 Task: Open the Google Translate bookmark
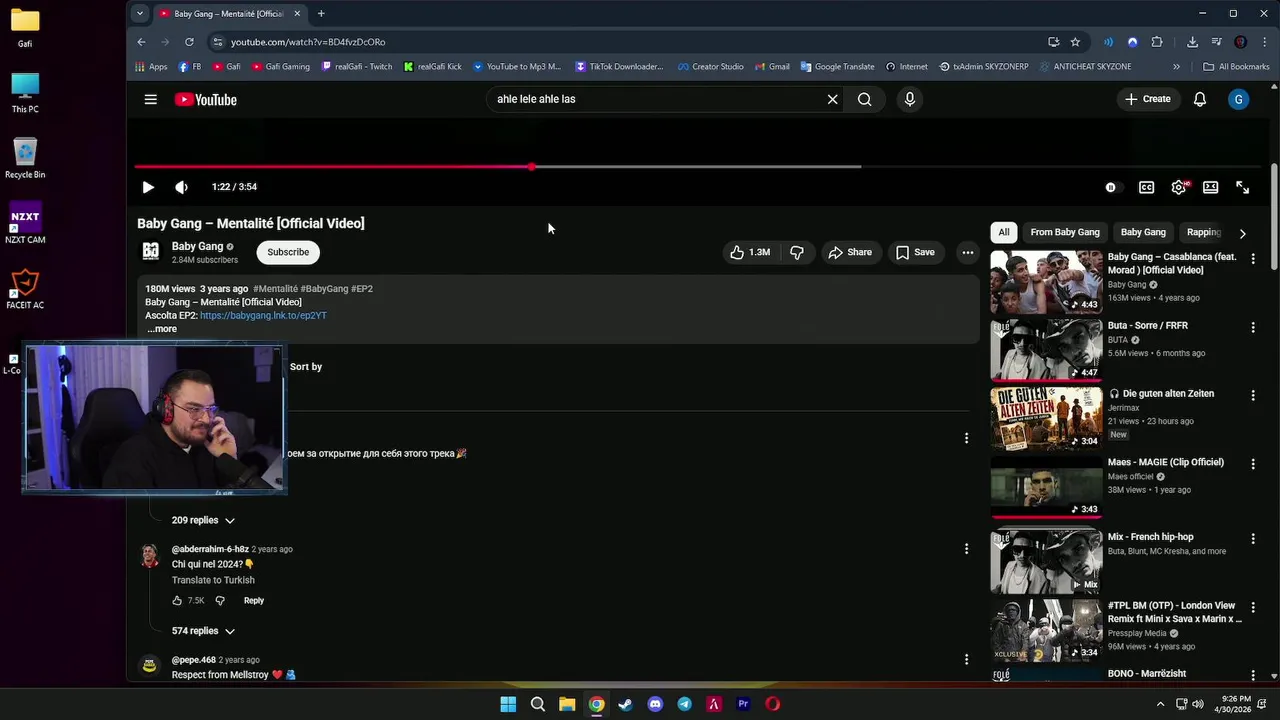(x=837, y=67)
